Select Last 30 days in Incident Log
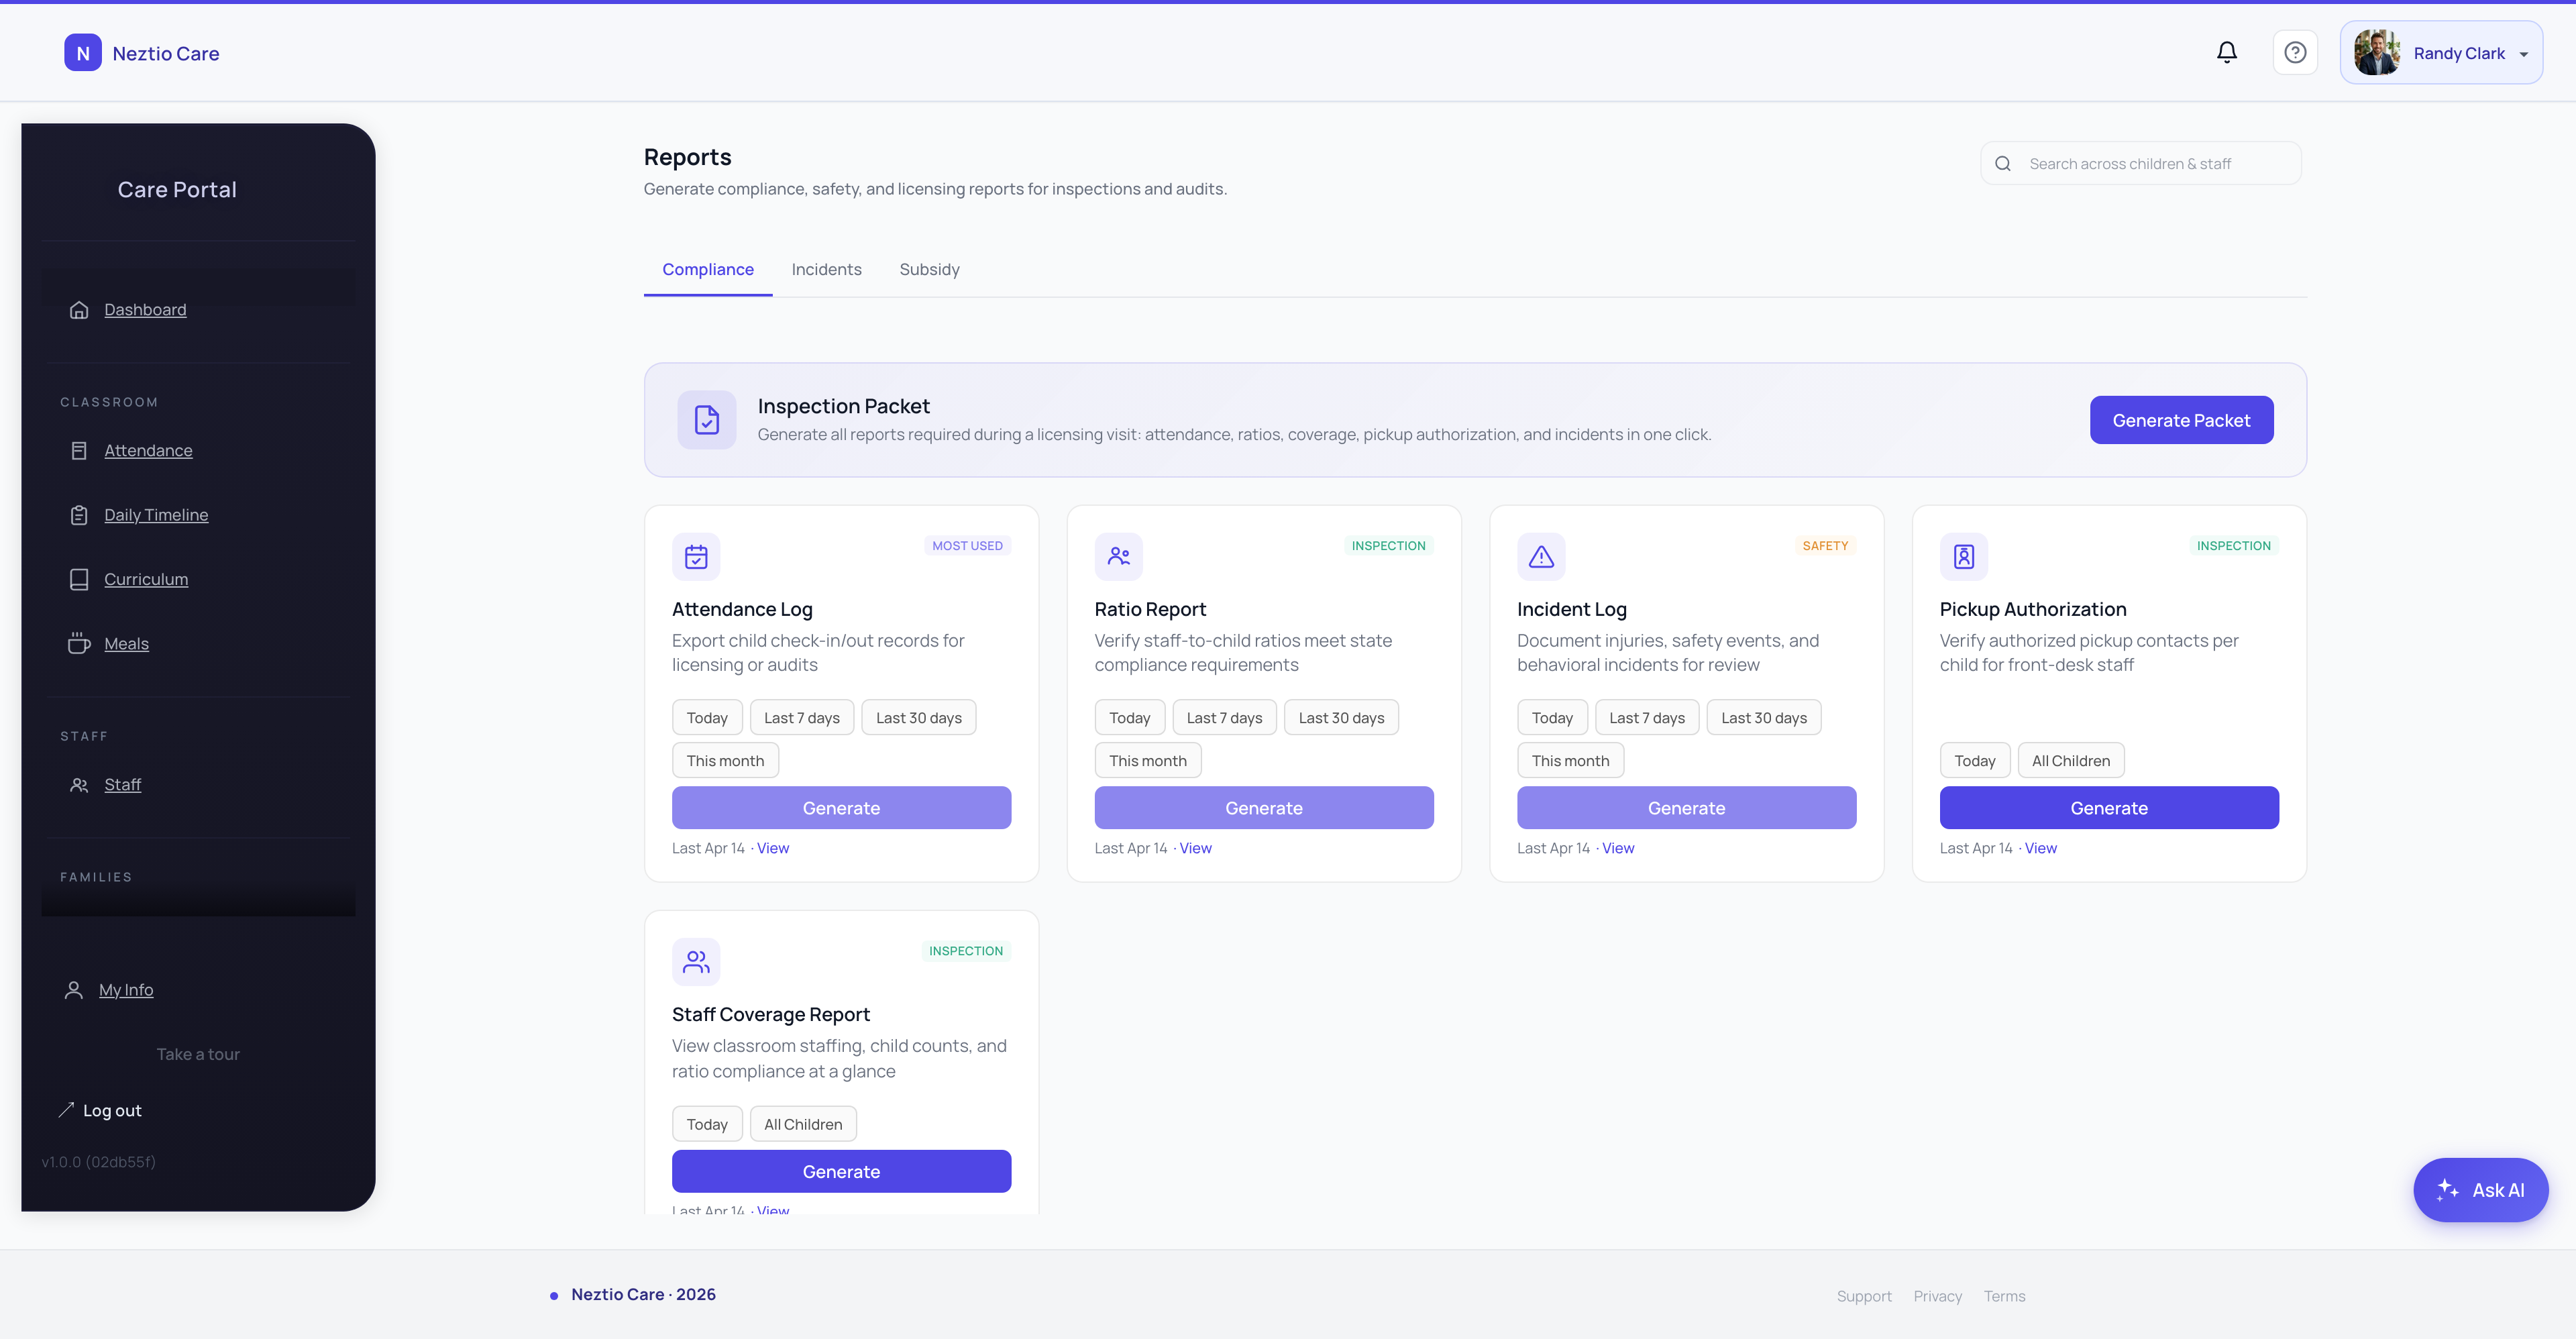Screen dimensions: 2576x1339 (1764, 718)
